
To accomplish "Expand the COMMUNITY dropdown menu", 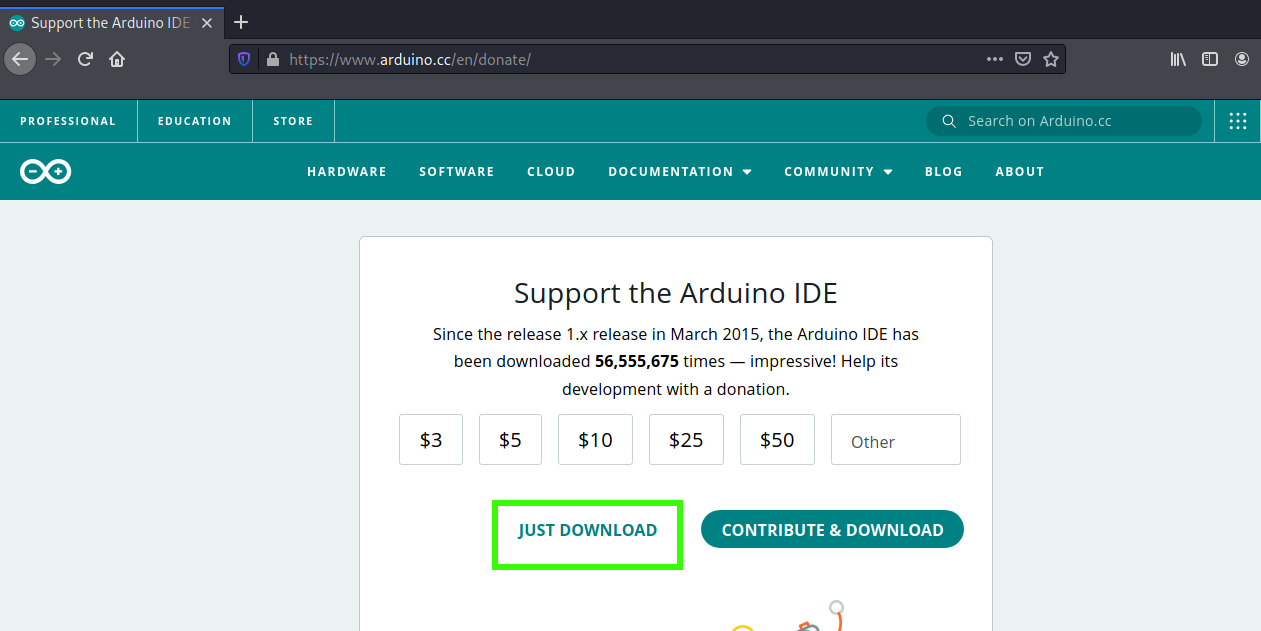I will point(838,172).
